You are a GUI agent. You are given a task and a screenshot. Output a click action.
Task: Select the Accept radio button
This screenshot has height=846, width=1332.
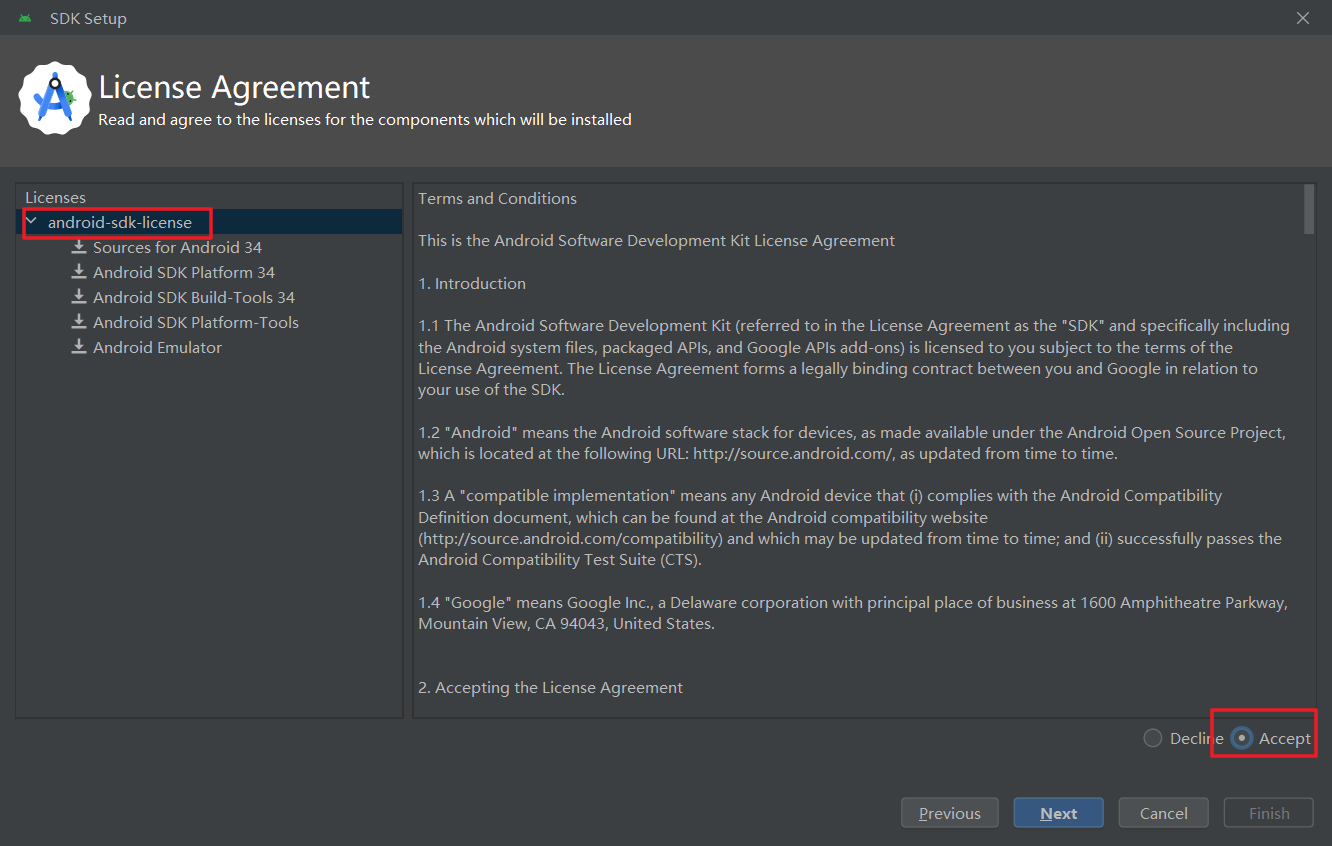[1242, 738]
